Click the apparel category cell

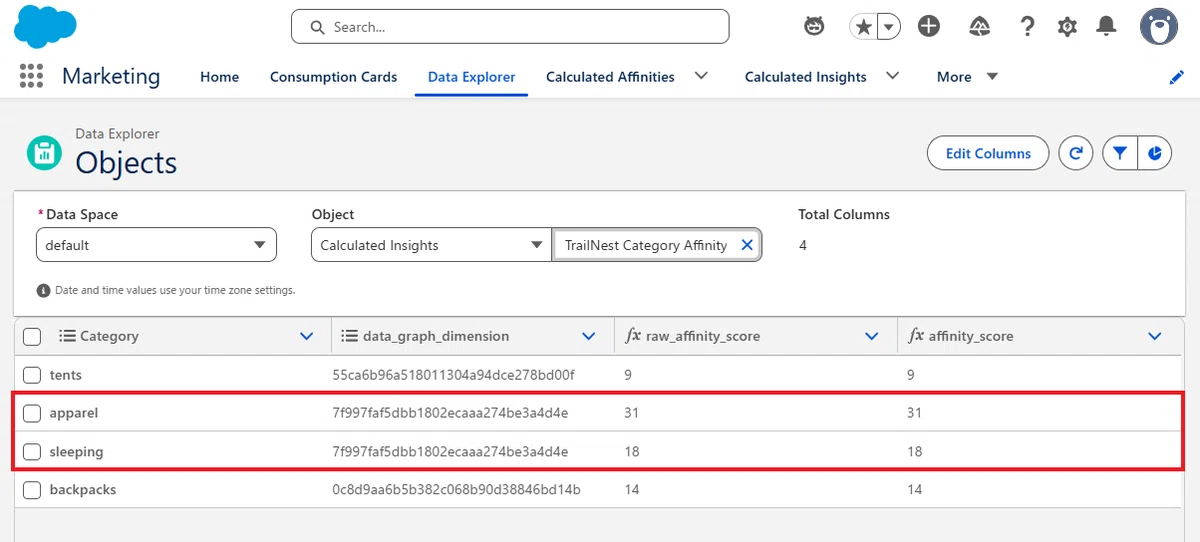(74, 413)
